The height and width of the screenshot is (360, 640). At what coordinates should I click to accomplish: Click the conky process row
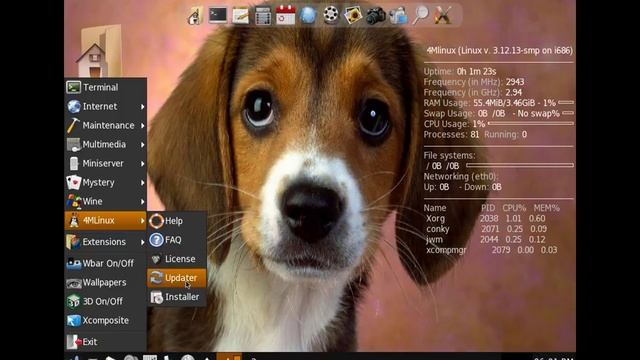click(487, 229)
